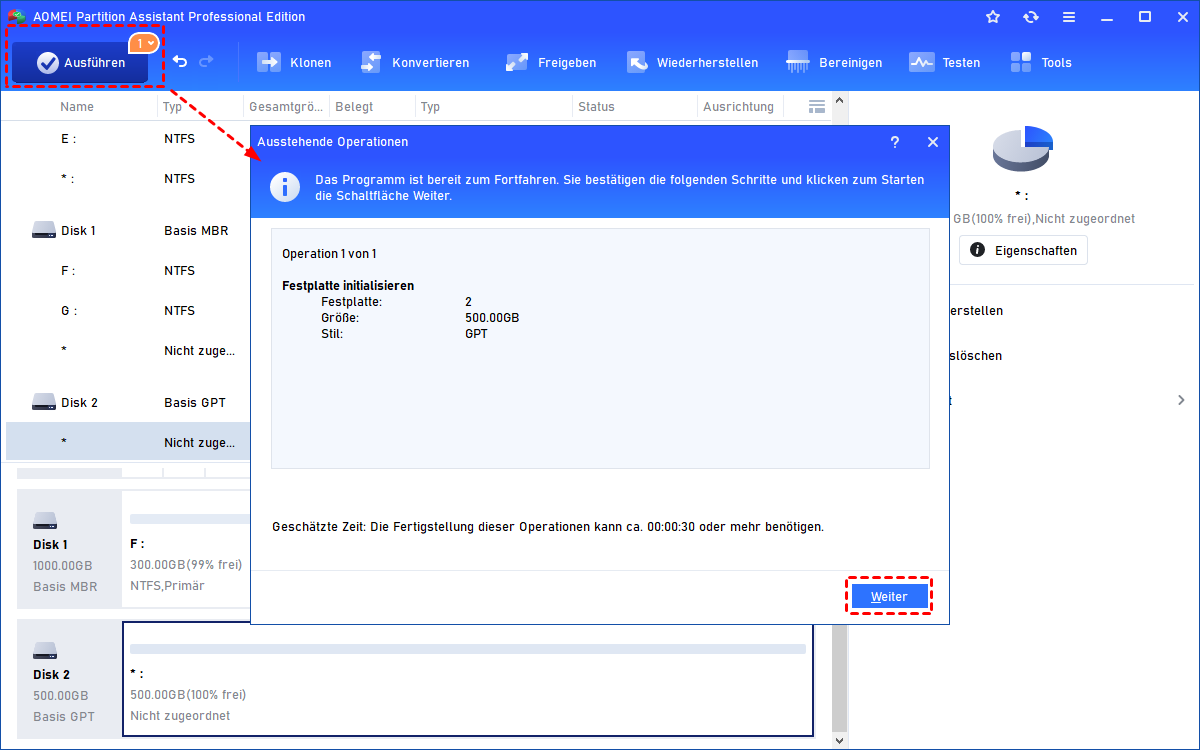
Task: Click the Name column header
Action: click(x=77, y=106)
